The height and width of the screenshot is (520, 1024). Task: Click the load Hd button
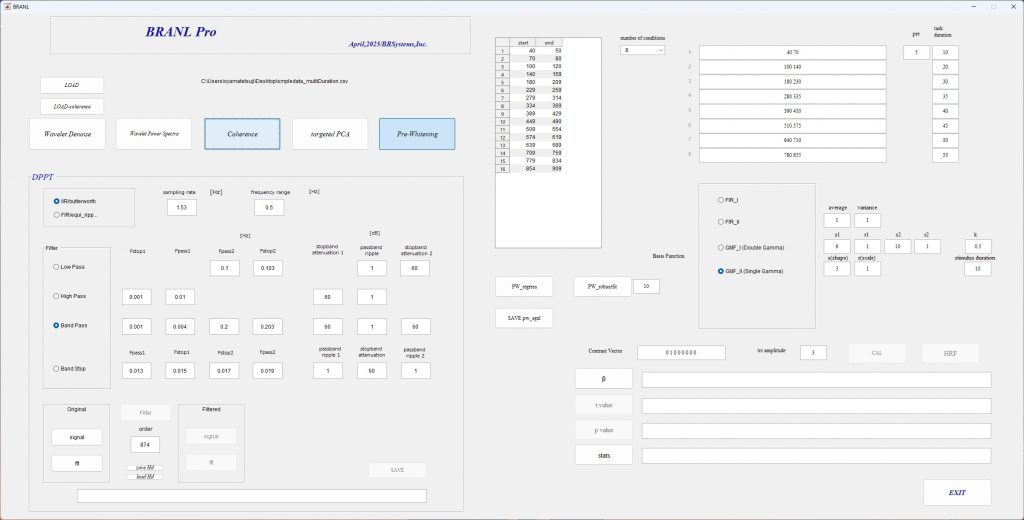pos(146,477)
